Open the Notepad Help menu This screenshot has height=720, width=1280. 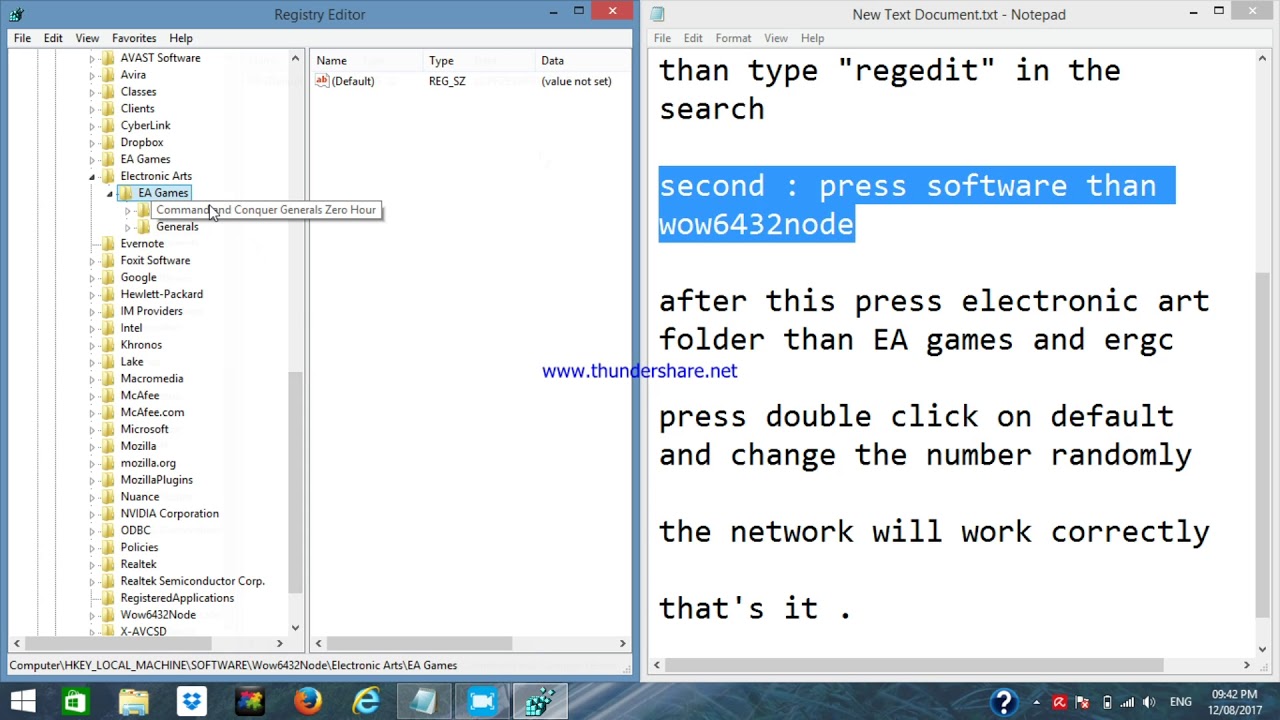[x=812, y=38]
